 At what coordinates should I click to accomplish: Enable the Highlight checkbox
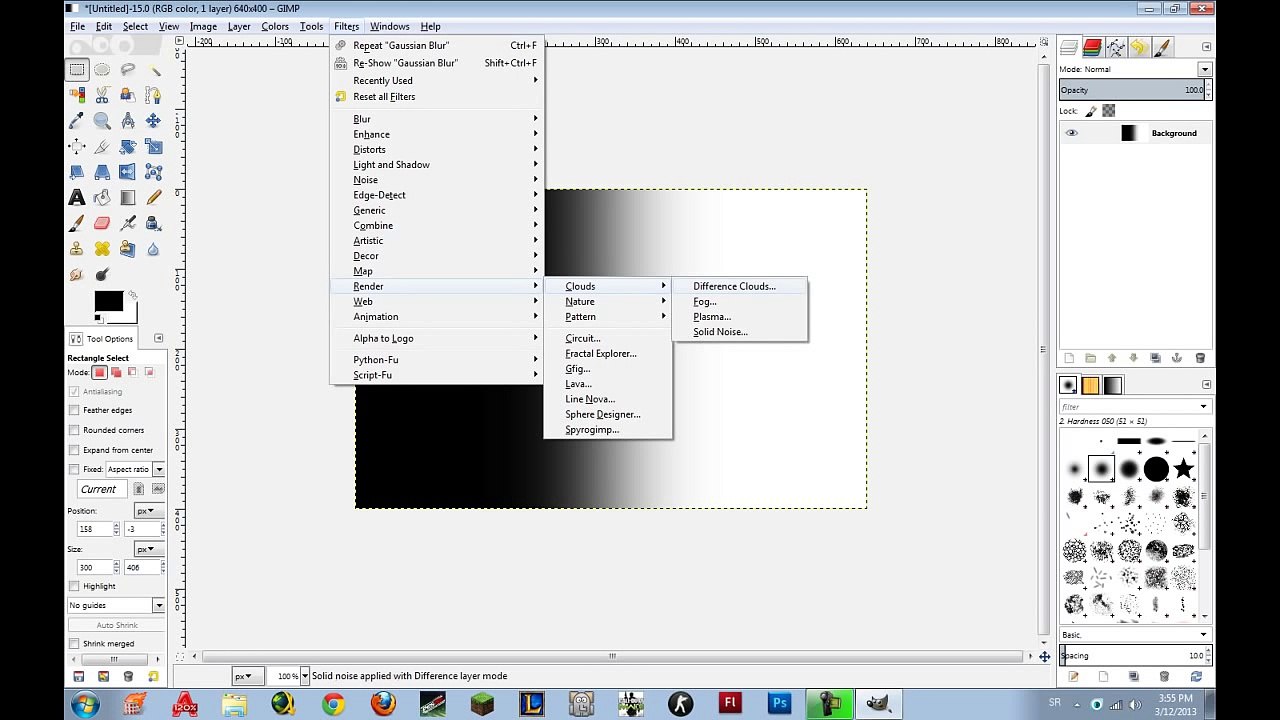[74, 586]
